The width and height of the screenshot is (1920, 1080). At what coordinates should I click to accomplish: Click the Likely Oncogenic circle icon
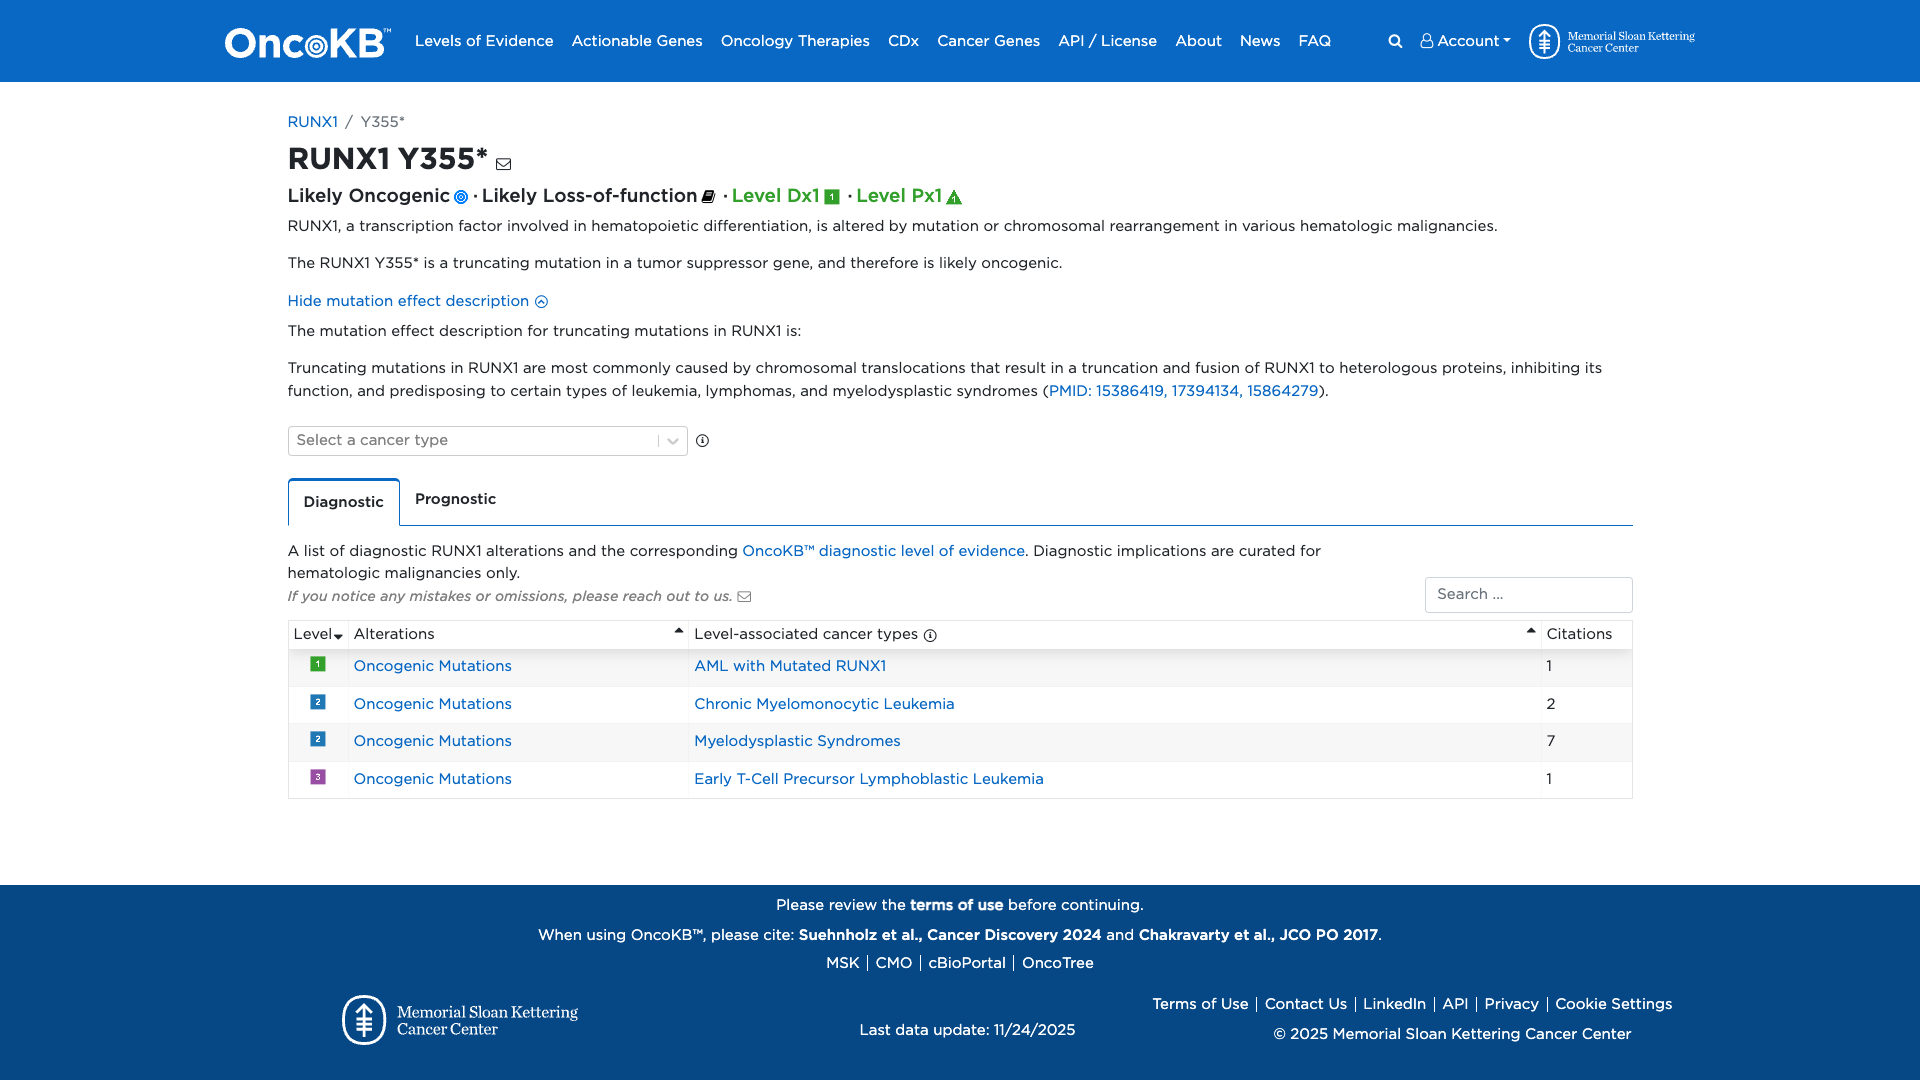[x=460, y=197]
